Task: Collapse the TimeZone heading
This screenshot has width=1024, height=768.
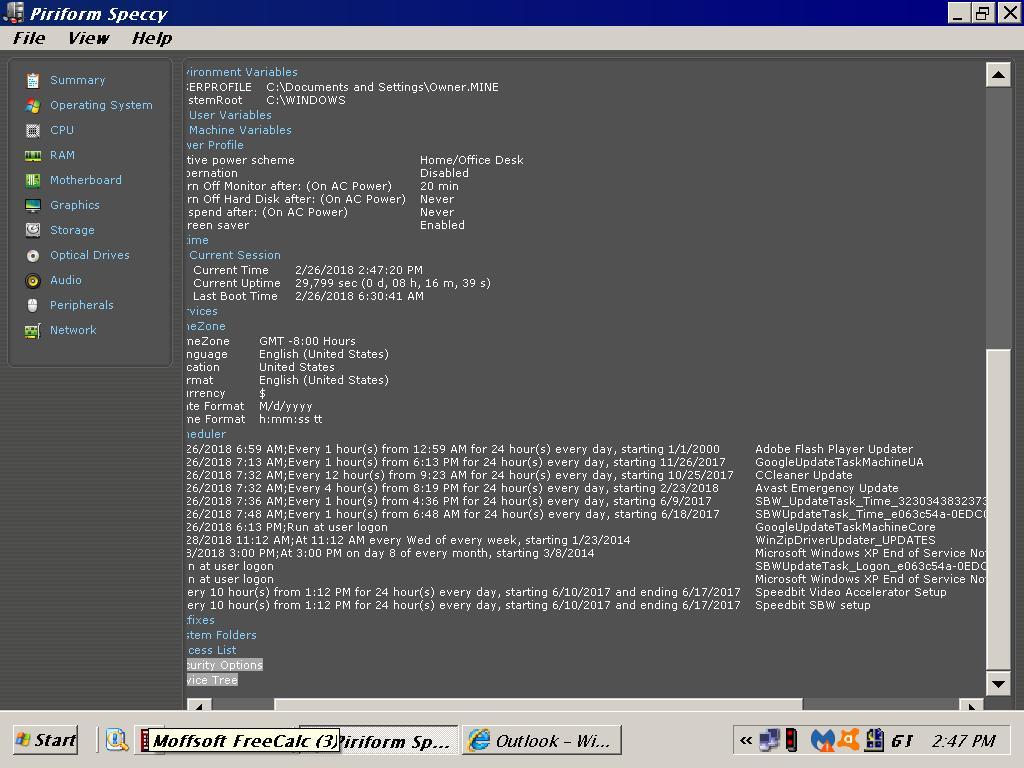Action: tap(206, 327)
